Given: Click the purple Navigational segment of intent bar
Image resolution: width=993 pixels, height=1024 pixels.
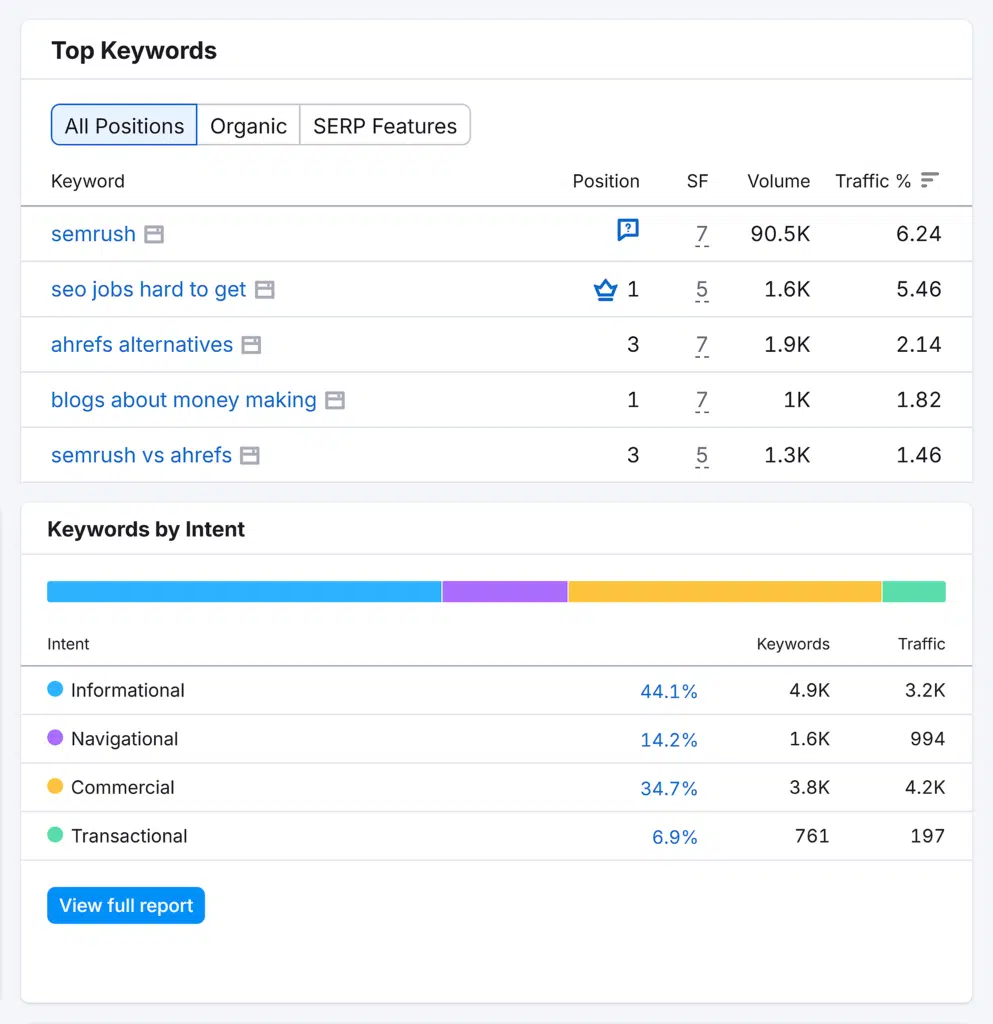Looking at the screenshot, I should point(504,592).
